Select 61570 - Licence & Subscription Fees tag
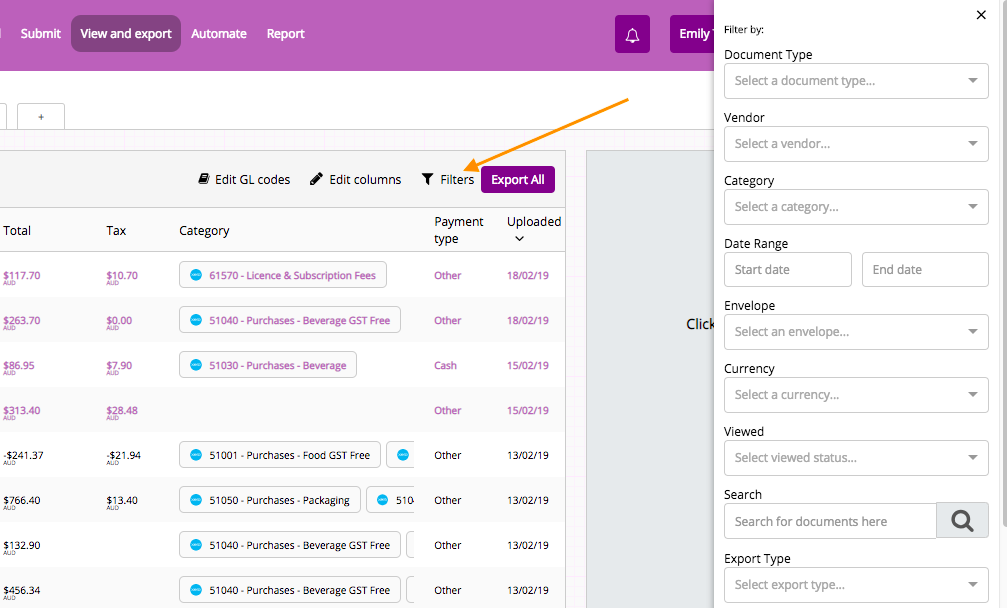Viewport: 1007px width, 608px height. click(283, 275)
